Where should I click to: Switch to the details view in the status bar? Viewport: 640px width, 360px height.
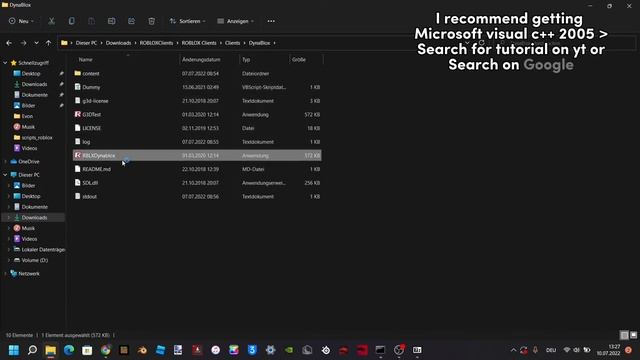624,335
